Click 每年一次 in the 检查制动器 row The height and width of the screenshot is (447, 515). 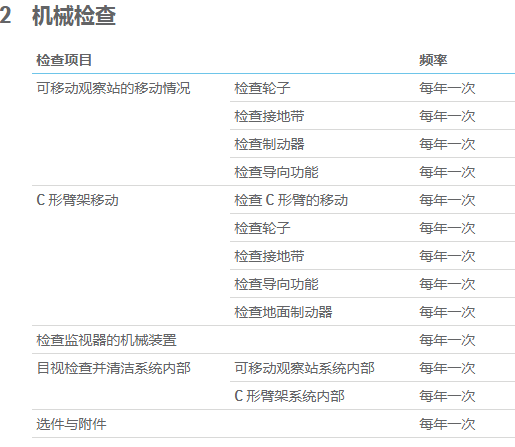[447, 144]
